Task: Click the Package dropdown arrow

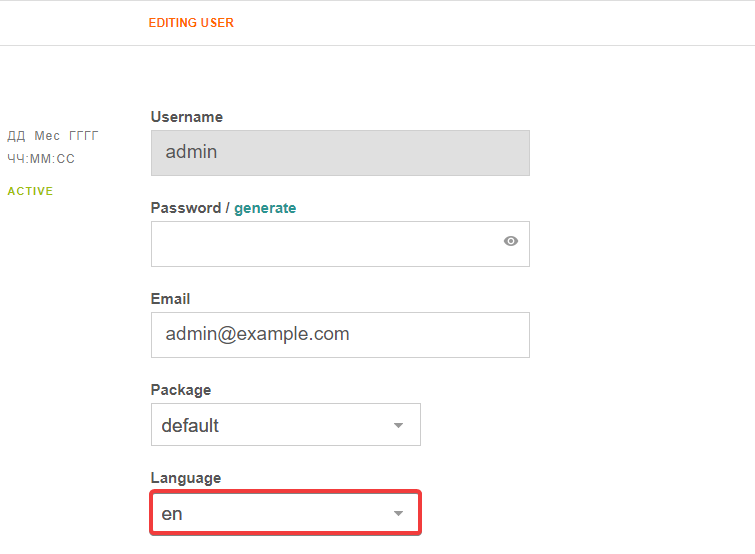Action: point(398,425)
